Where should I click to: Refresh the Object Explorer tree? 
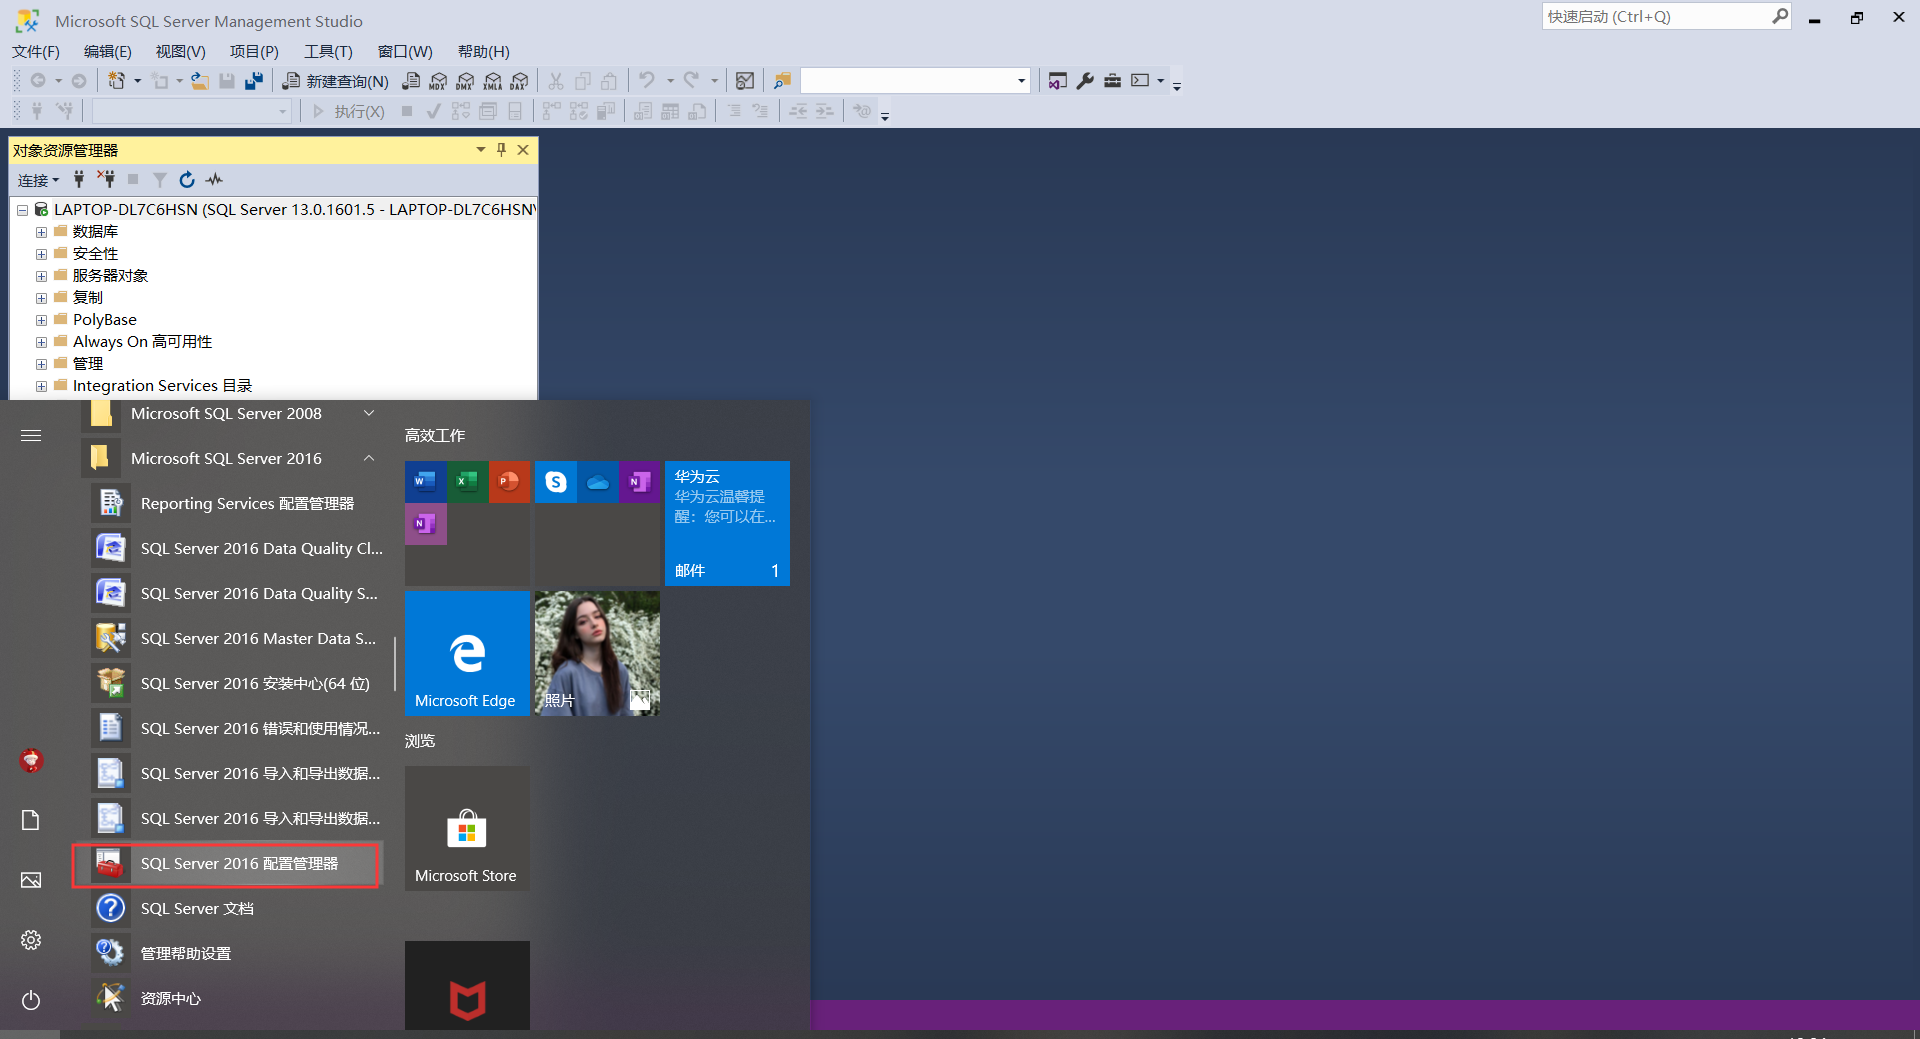pos(186,179)
